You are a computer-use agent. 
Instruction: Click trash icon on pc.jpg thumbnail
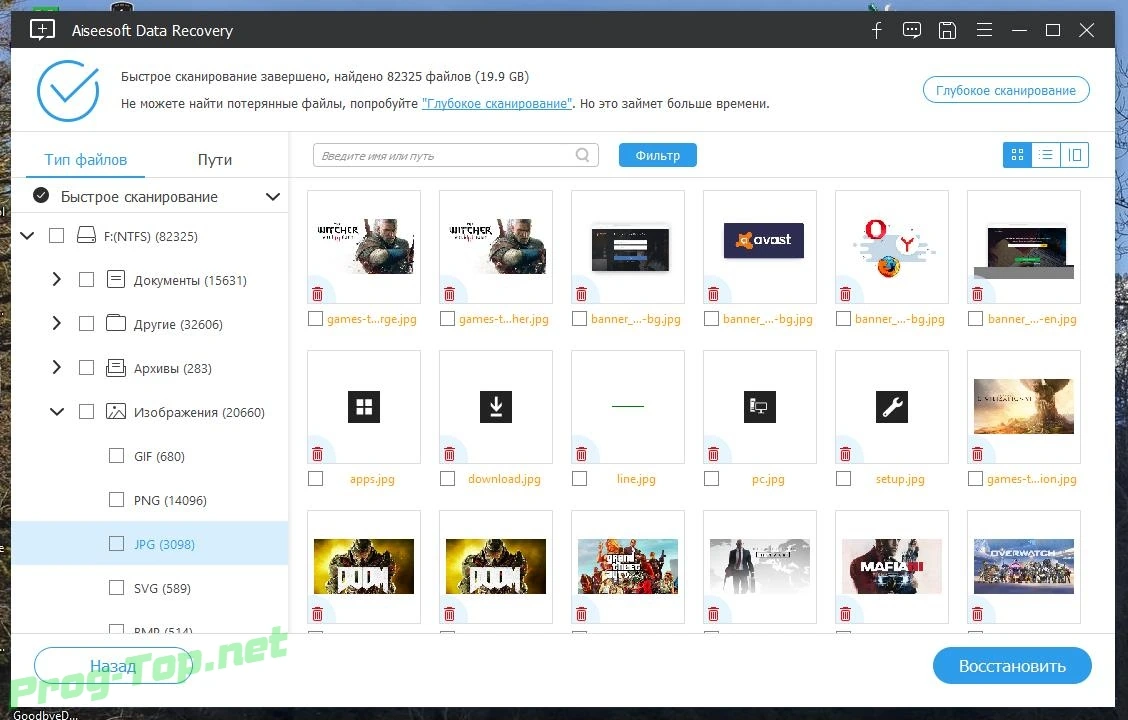pos(714,454)
